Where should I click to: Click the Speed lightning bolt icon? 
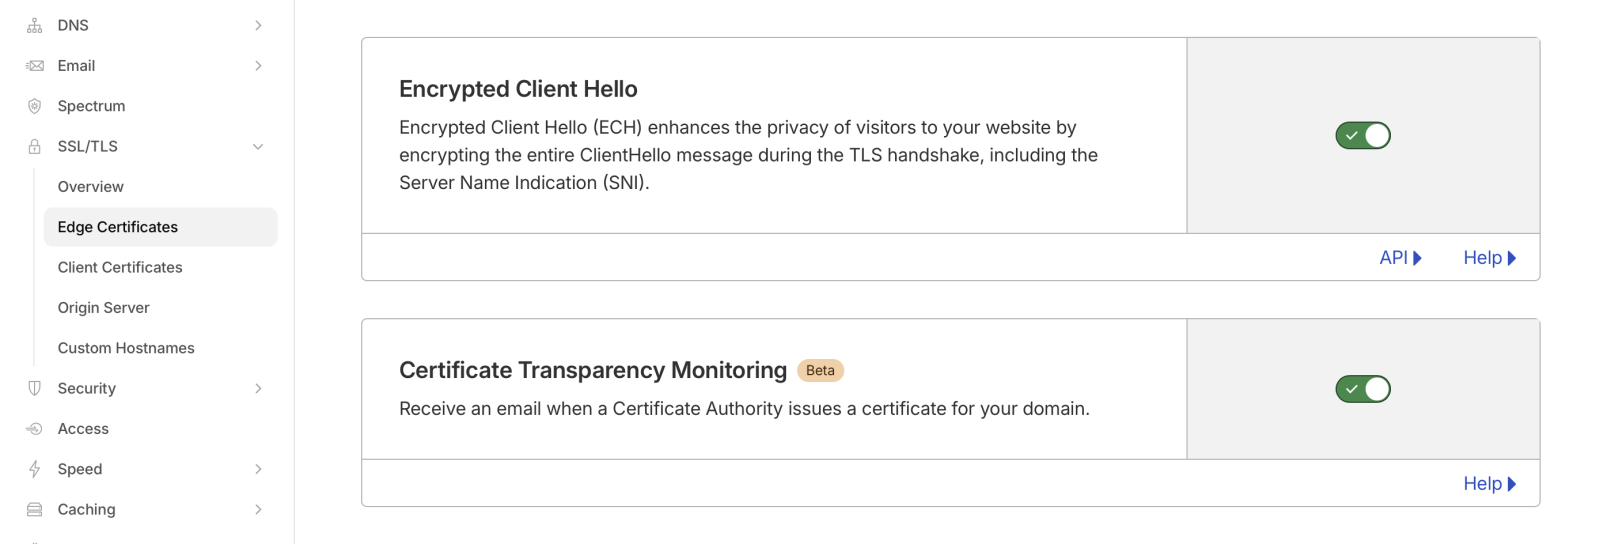tap(35, 469)
